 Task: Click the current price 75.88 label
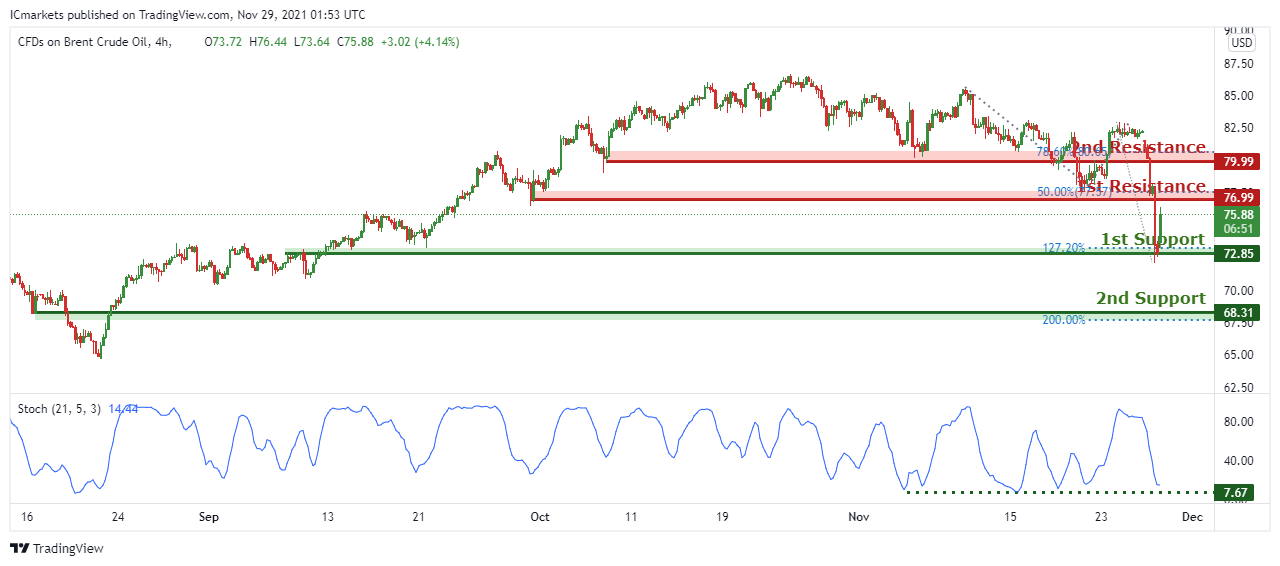[x=1239, y=214]
